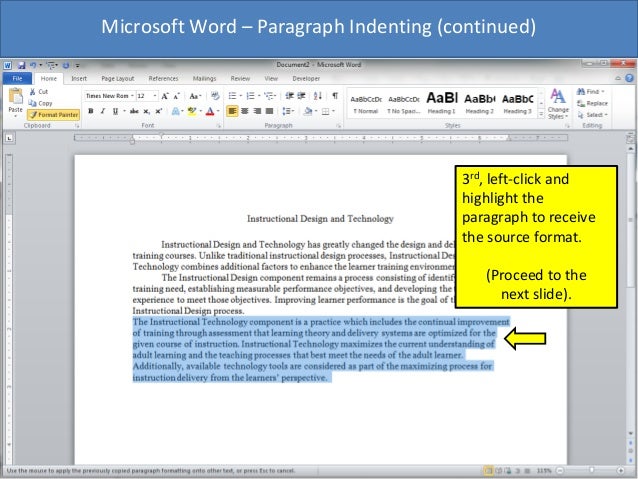
Task: Click the Grow Font icon
Action: coord(165,96)
